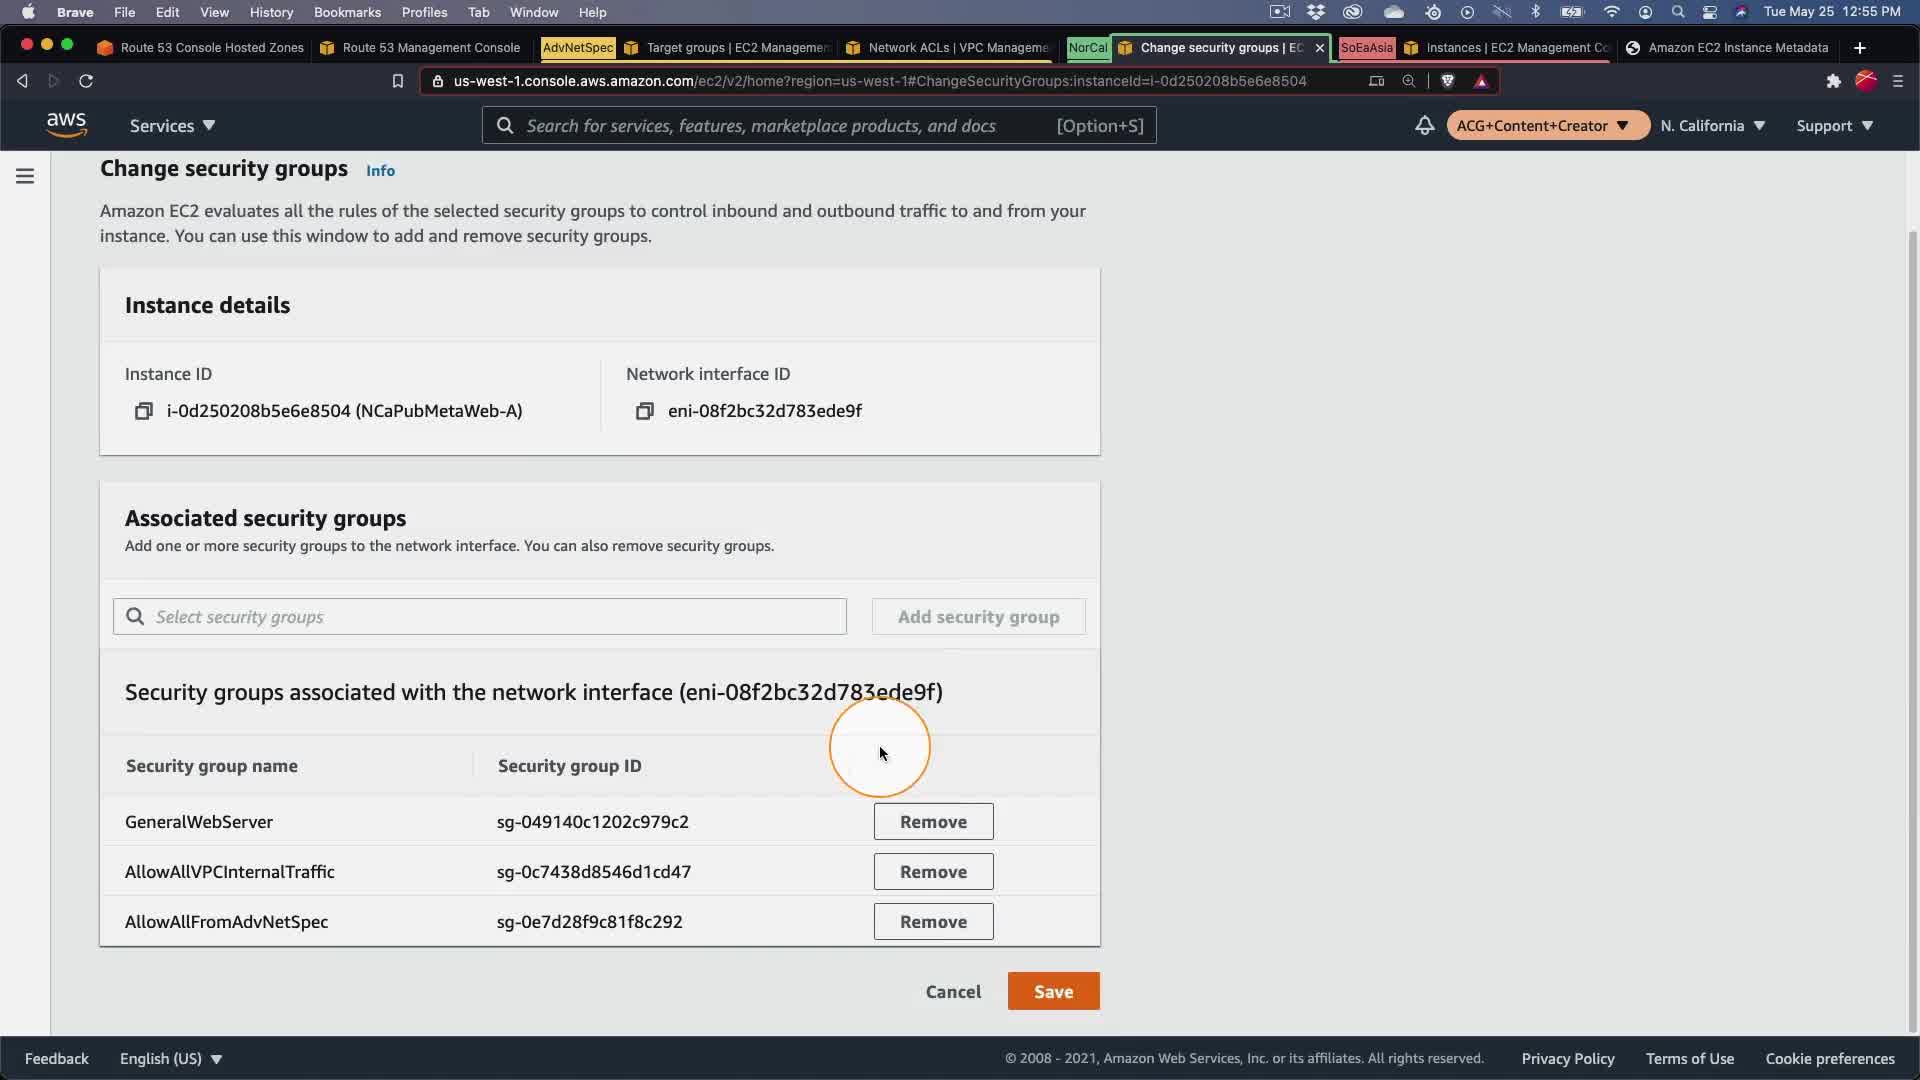Open the browser extensions puzzle icon
This screenshot has width=1920, height=1080.
[x=1833, y=81]
